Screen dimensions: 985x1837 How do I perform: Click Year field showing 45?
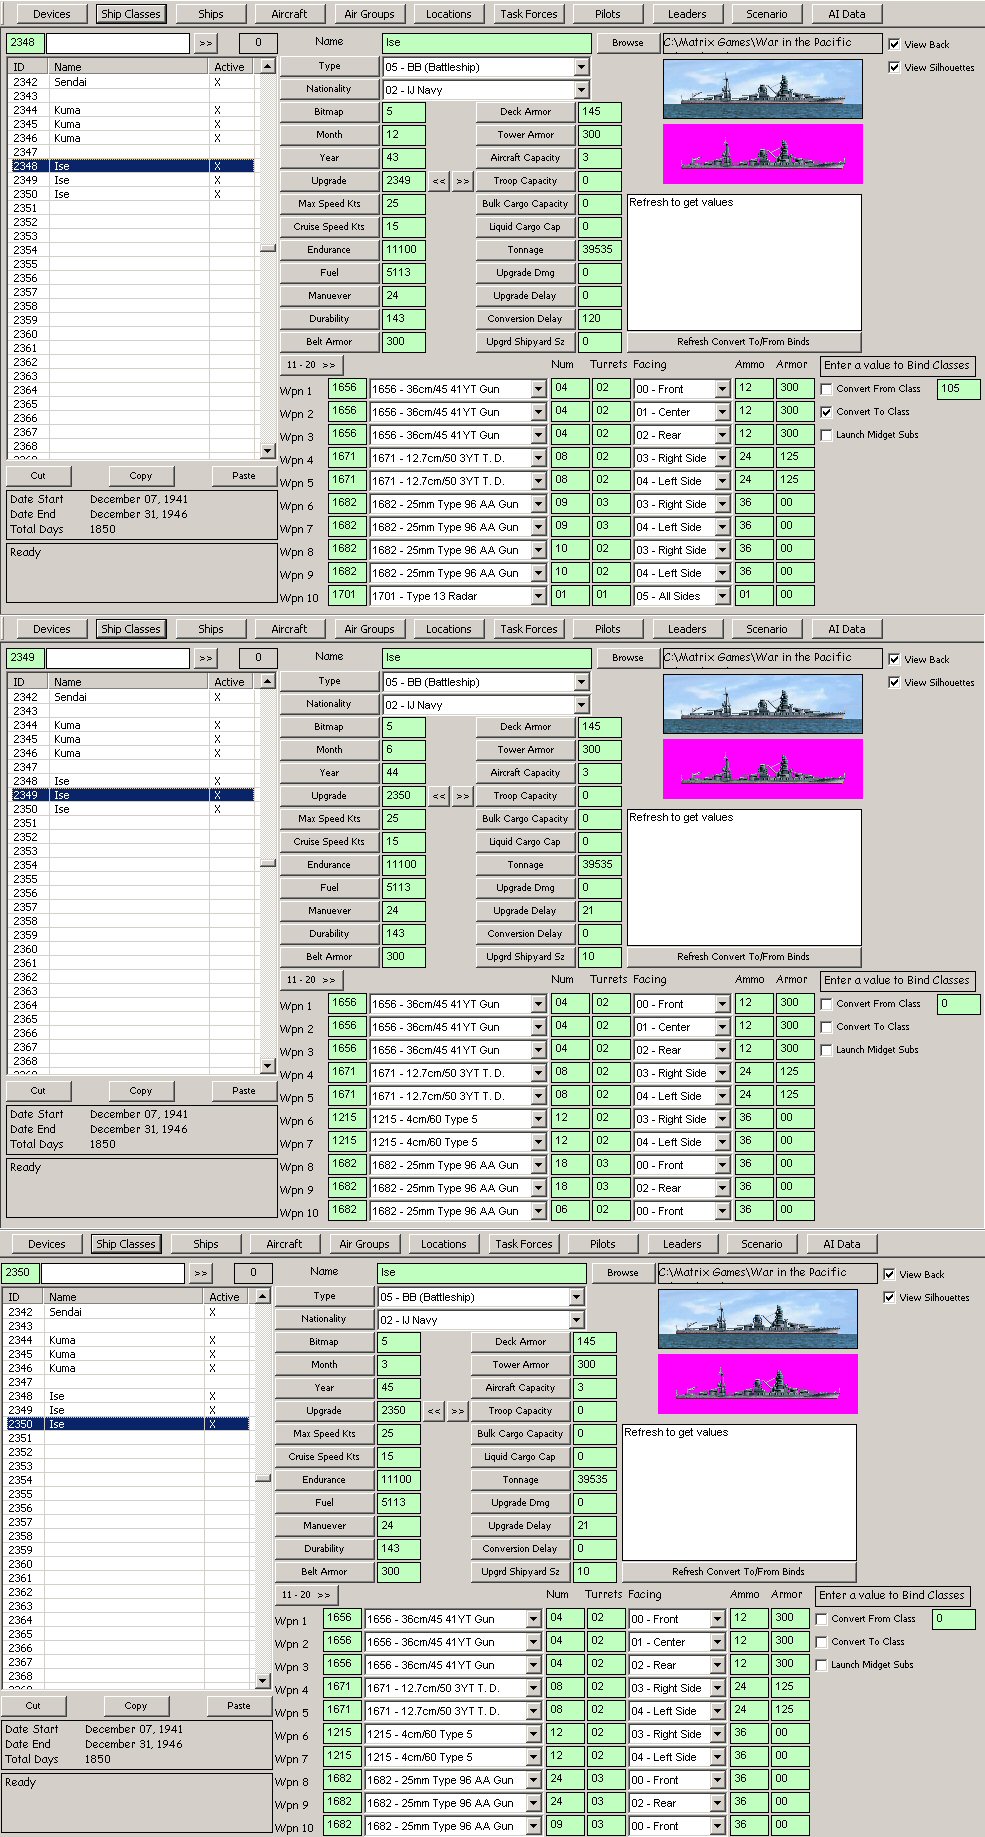point(398,1388)
